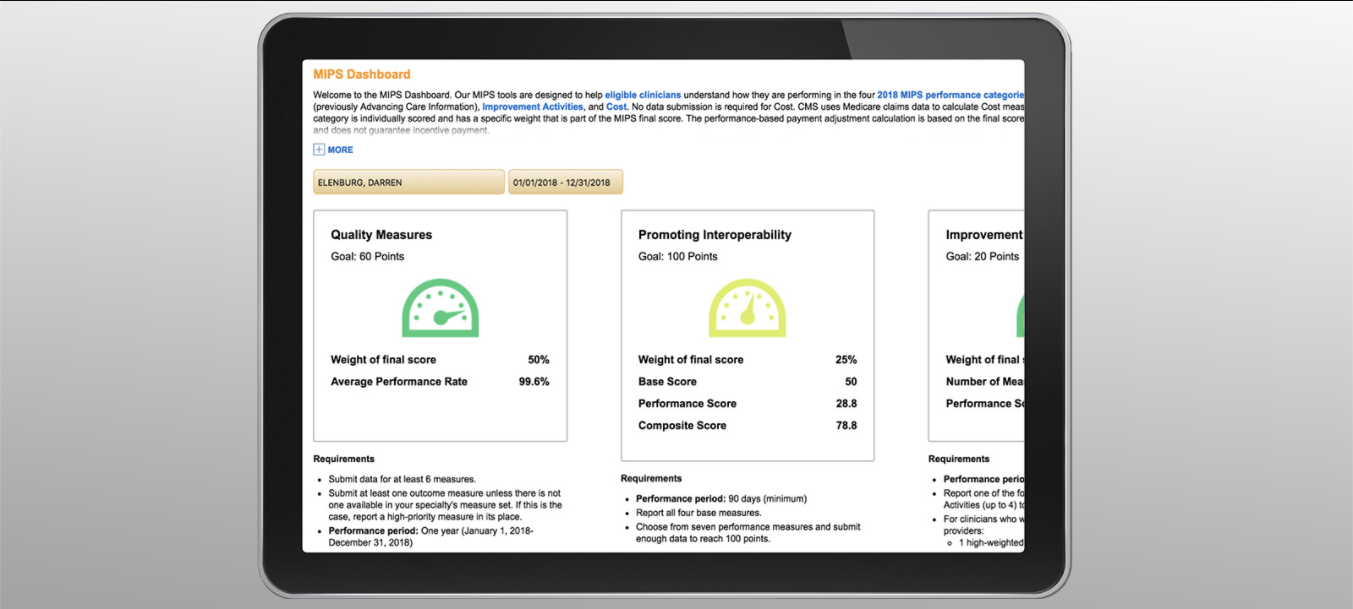
Task: Click the Performance Score value 28.8
Action: [x=847, y=404]
